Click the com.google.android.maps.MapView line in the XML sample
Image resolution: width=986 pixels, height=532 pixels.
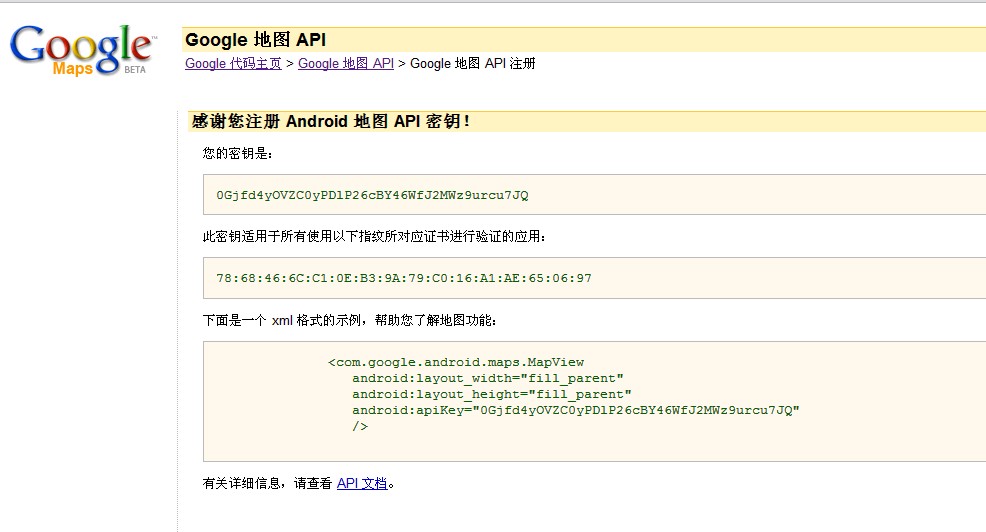click(456, 362)
